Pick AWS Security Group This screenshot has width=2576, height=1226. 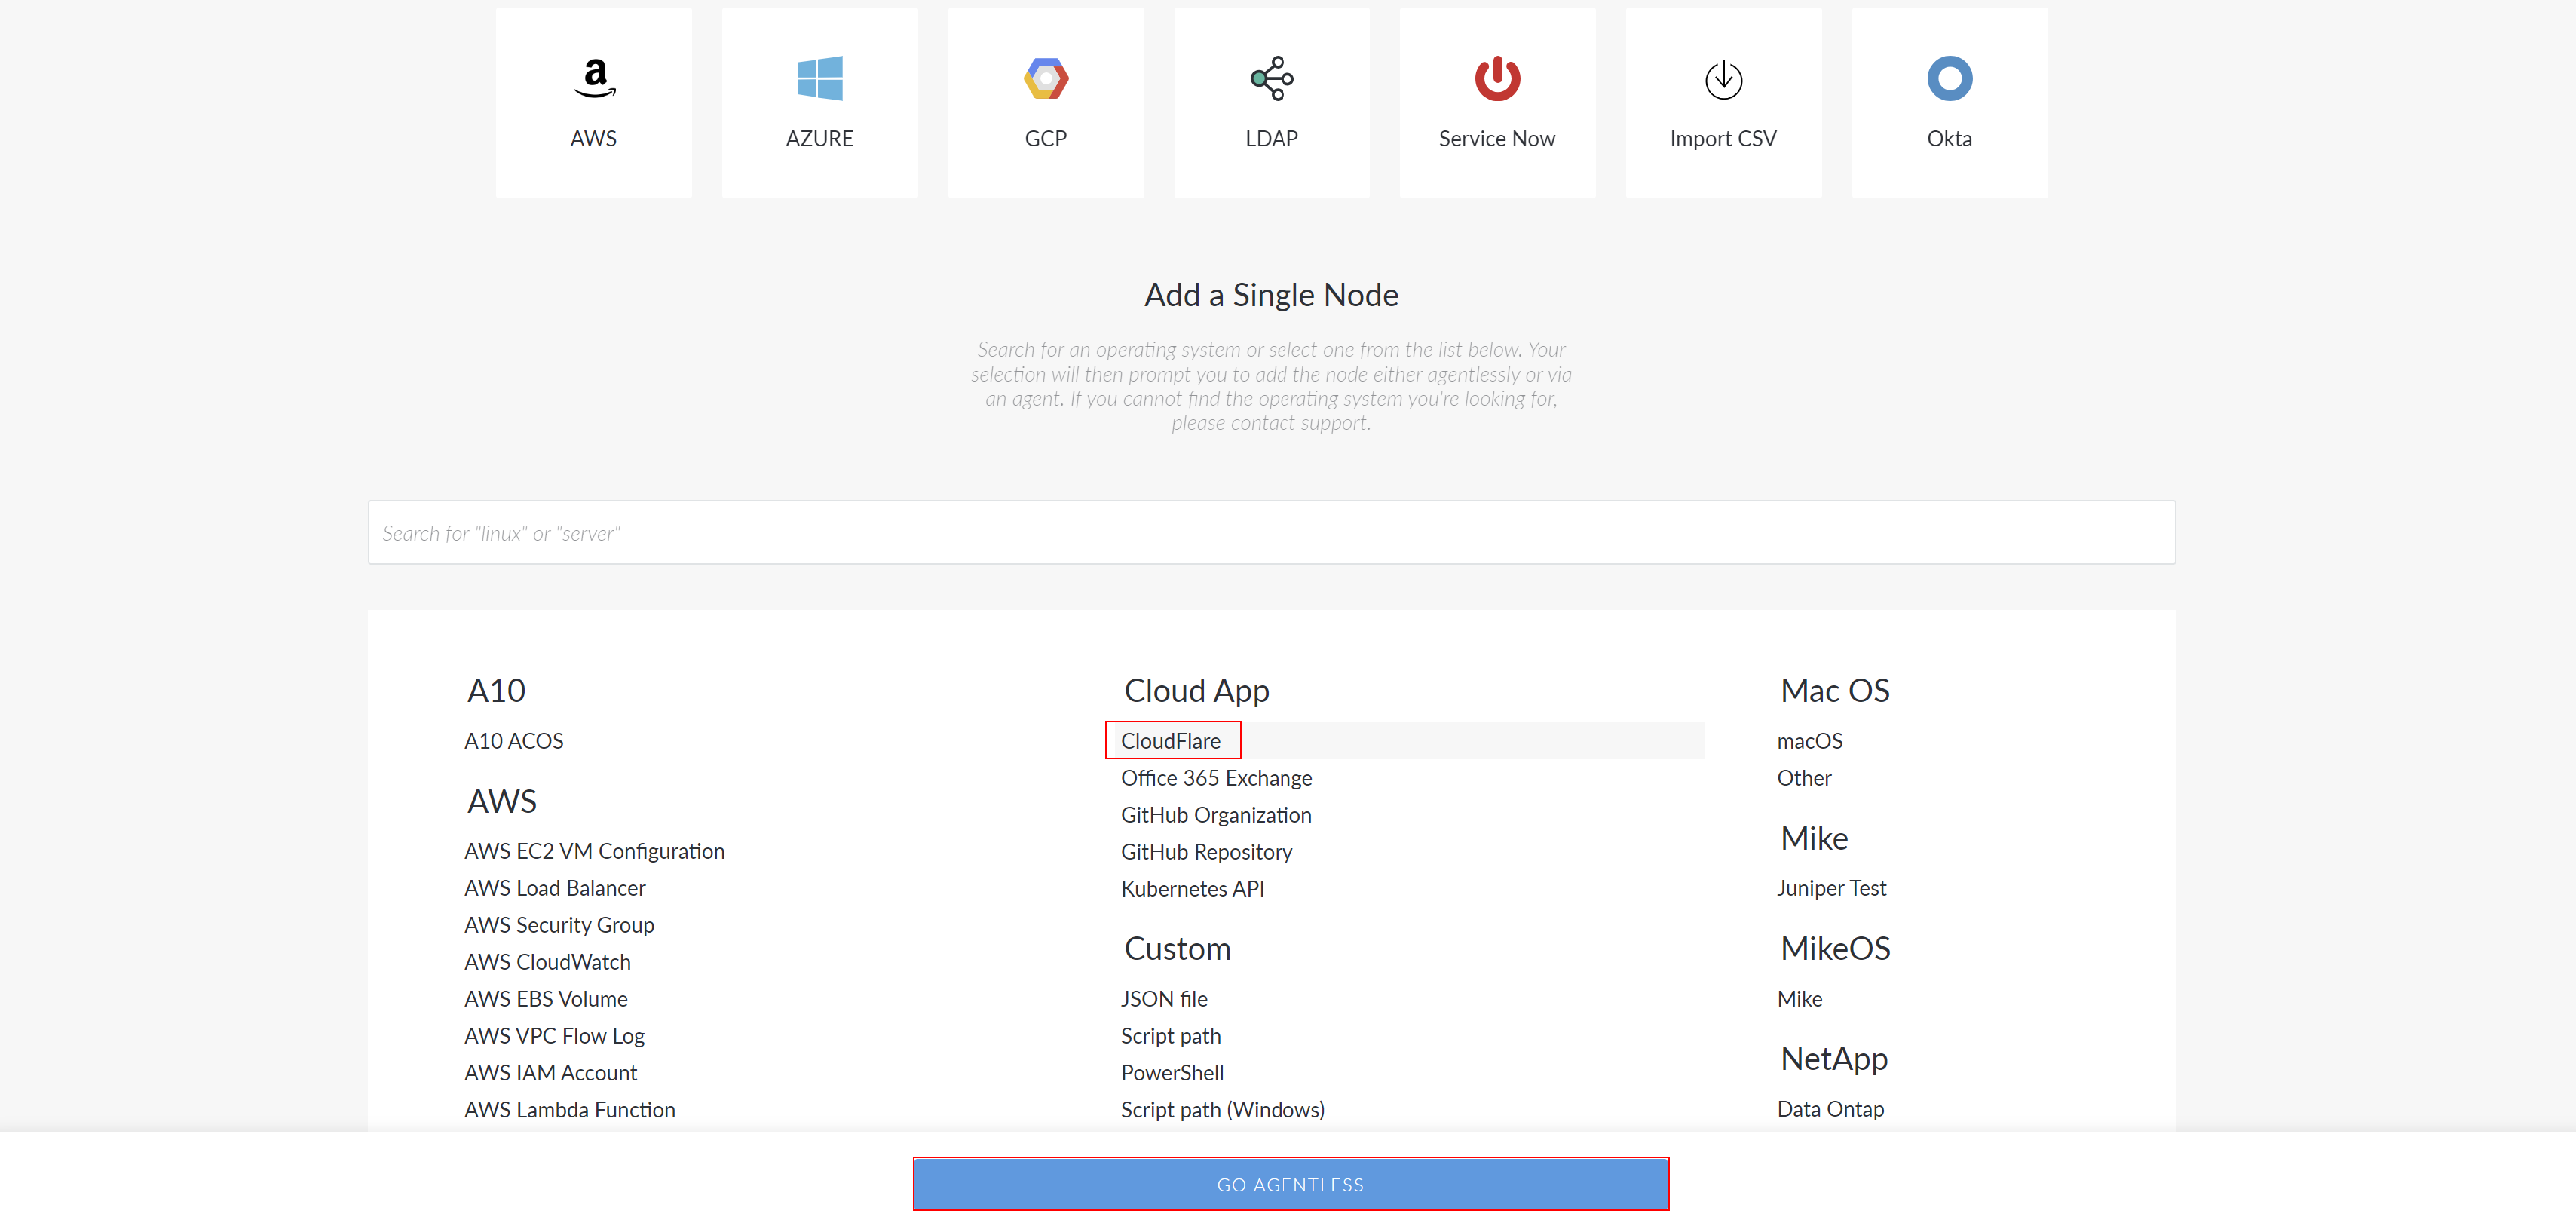(559, 925)
